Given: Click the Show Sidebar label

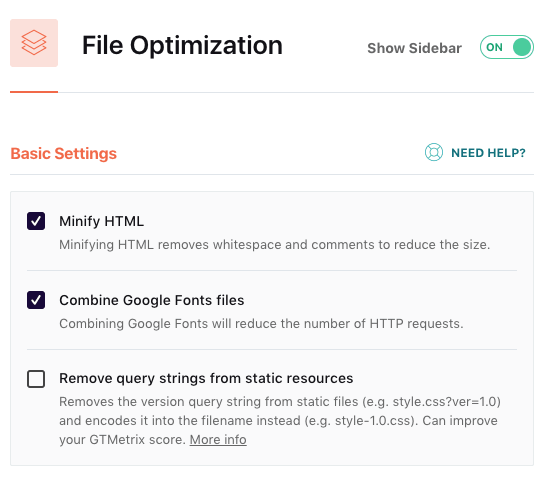Looking at the screenshot, I should point(414,48).
